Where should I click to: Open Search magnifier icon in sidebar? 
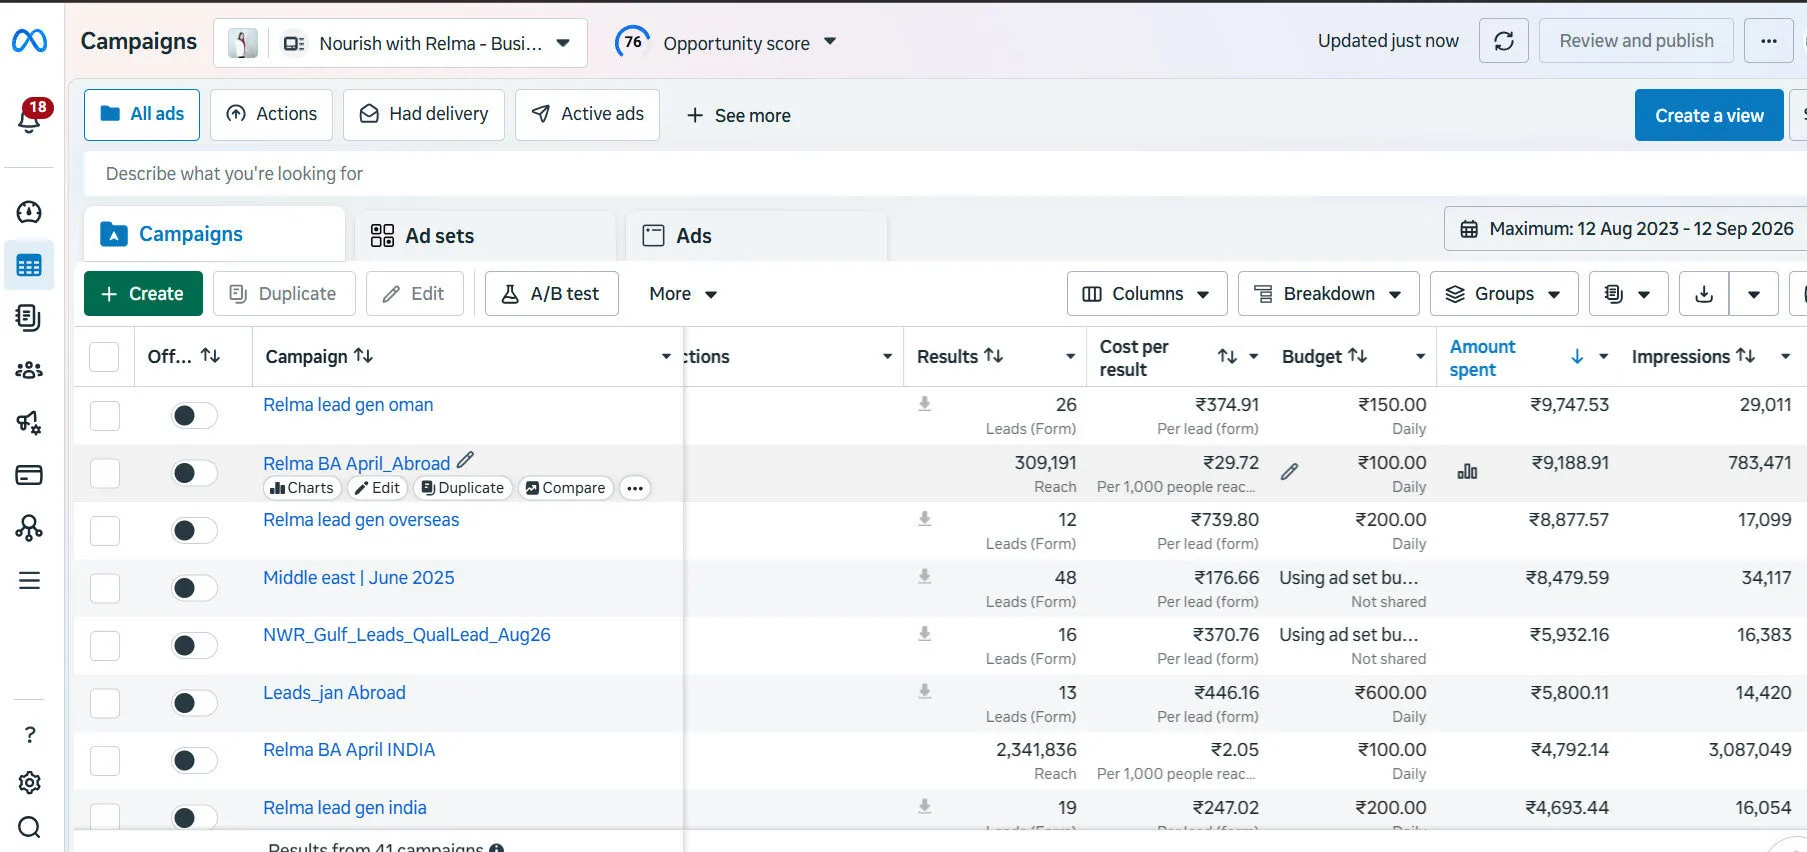coord(30,827)
